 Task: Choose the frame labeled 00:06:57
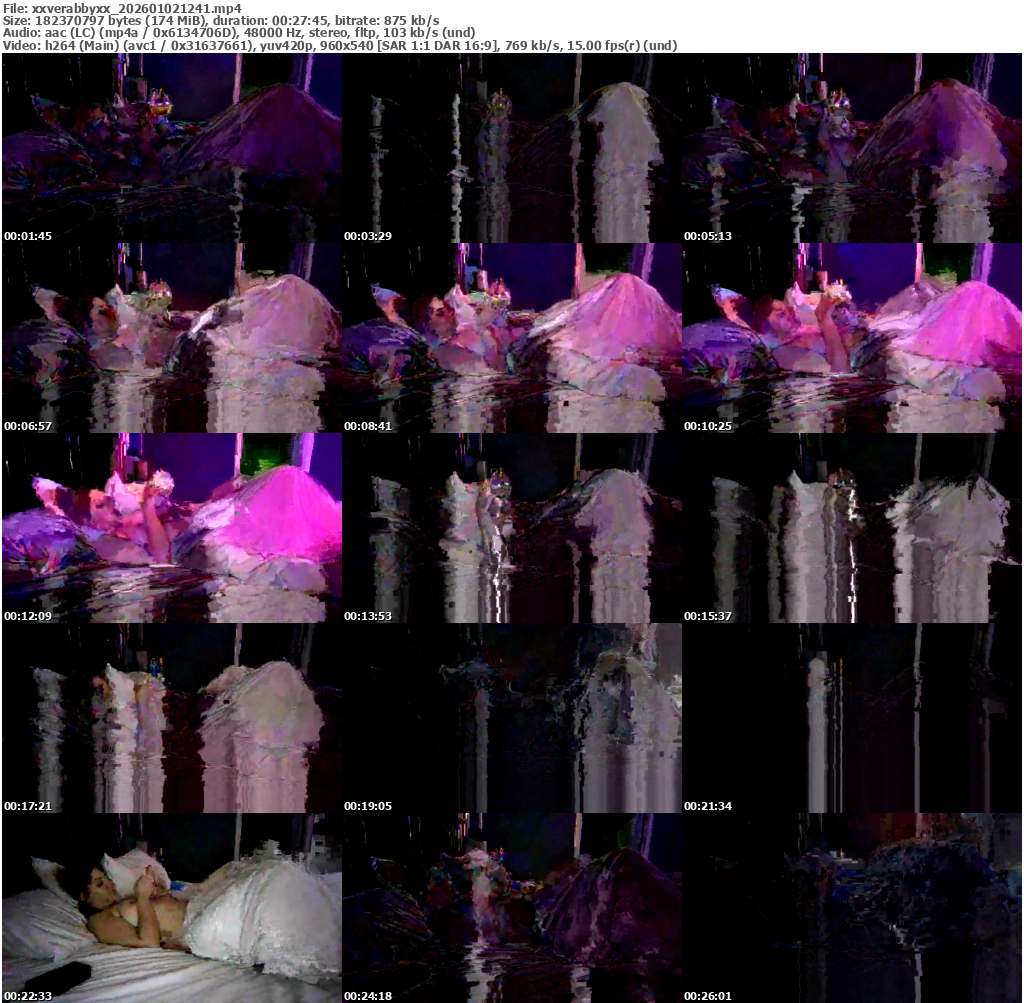171,338
